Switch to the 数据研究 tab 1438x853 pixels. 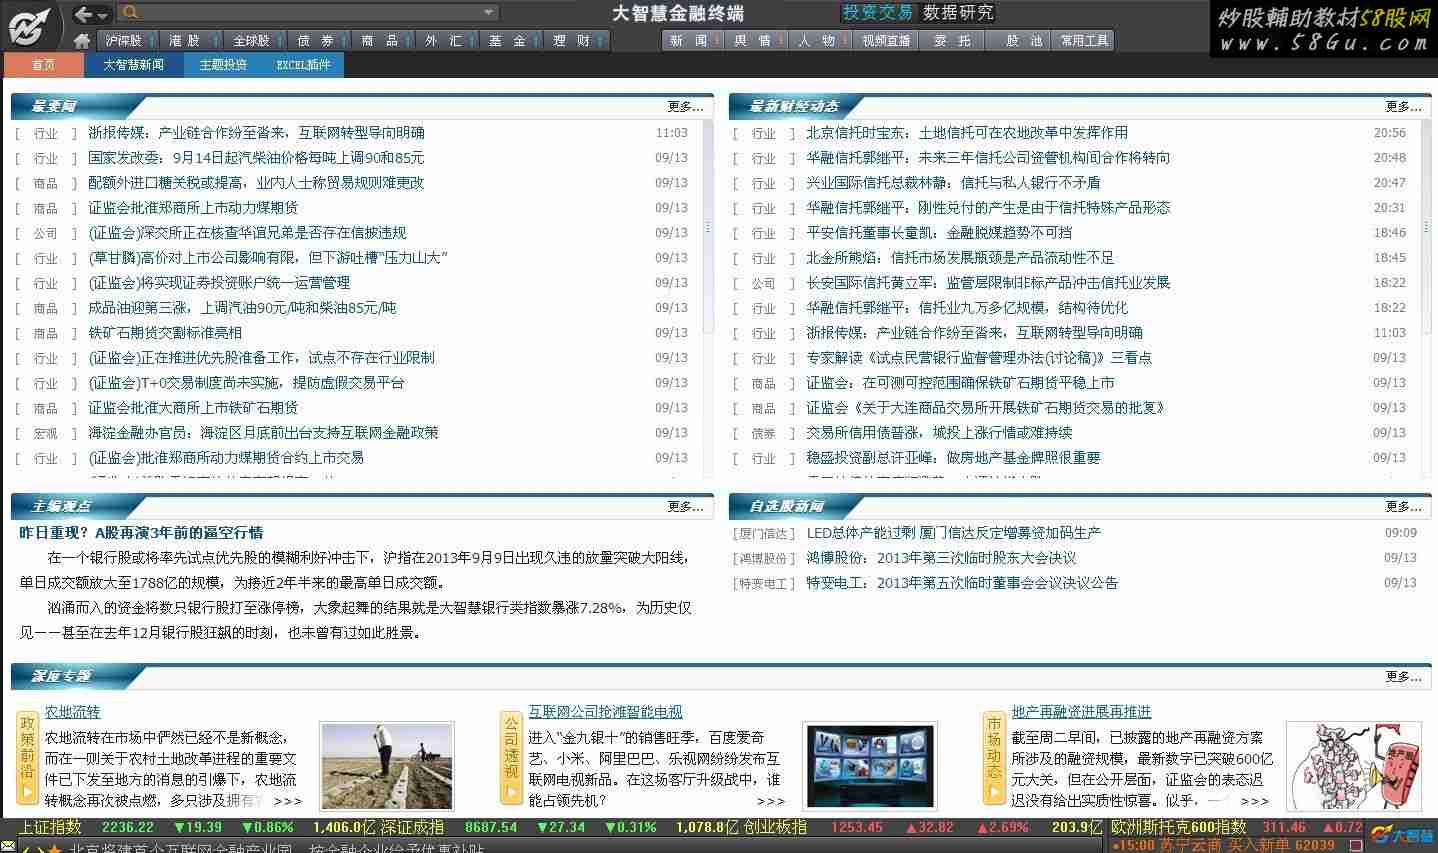point(958,13)
